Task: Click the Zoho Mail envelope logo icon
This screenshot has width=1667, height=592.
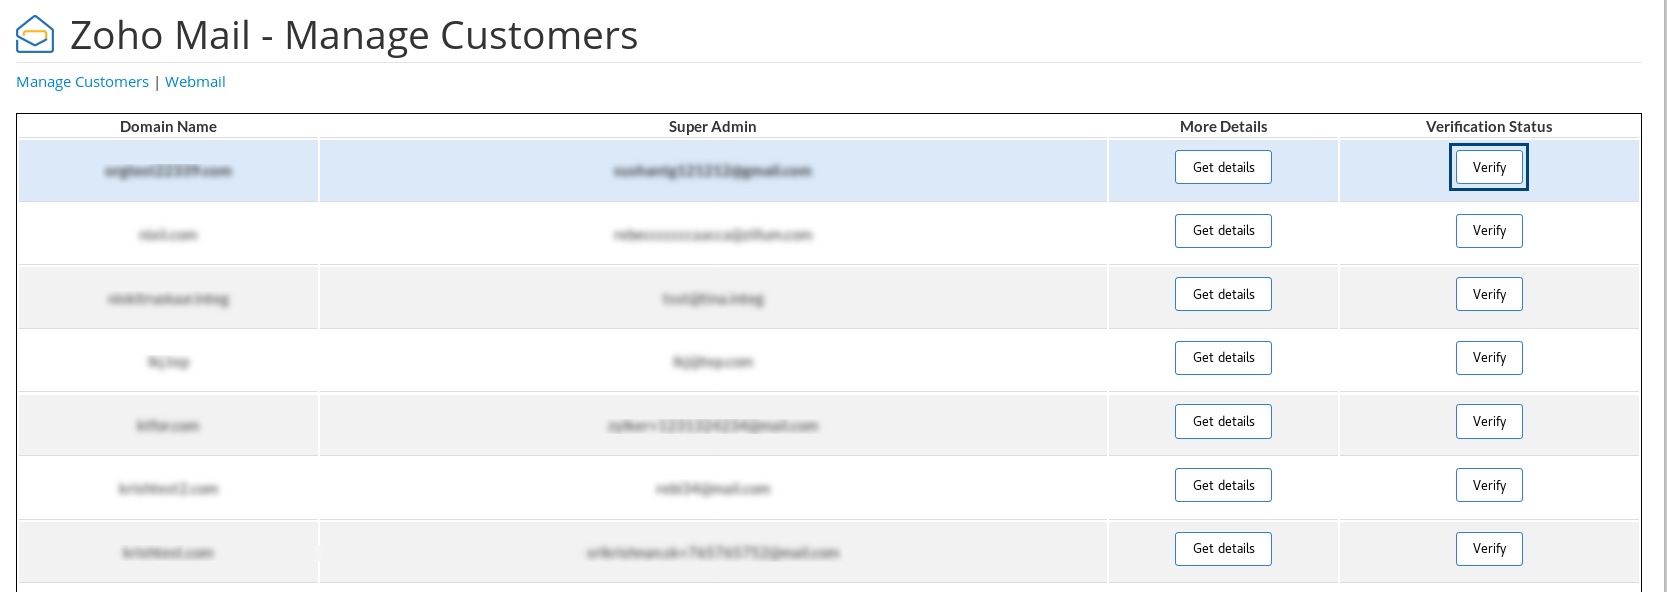Action: pos(35,35)
